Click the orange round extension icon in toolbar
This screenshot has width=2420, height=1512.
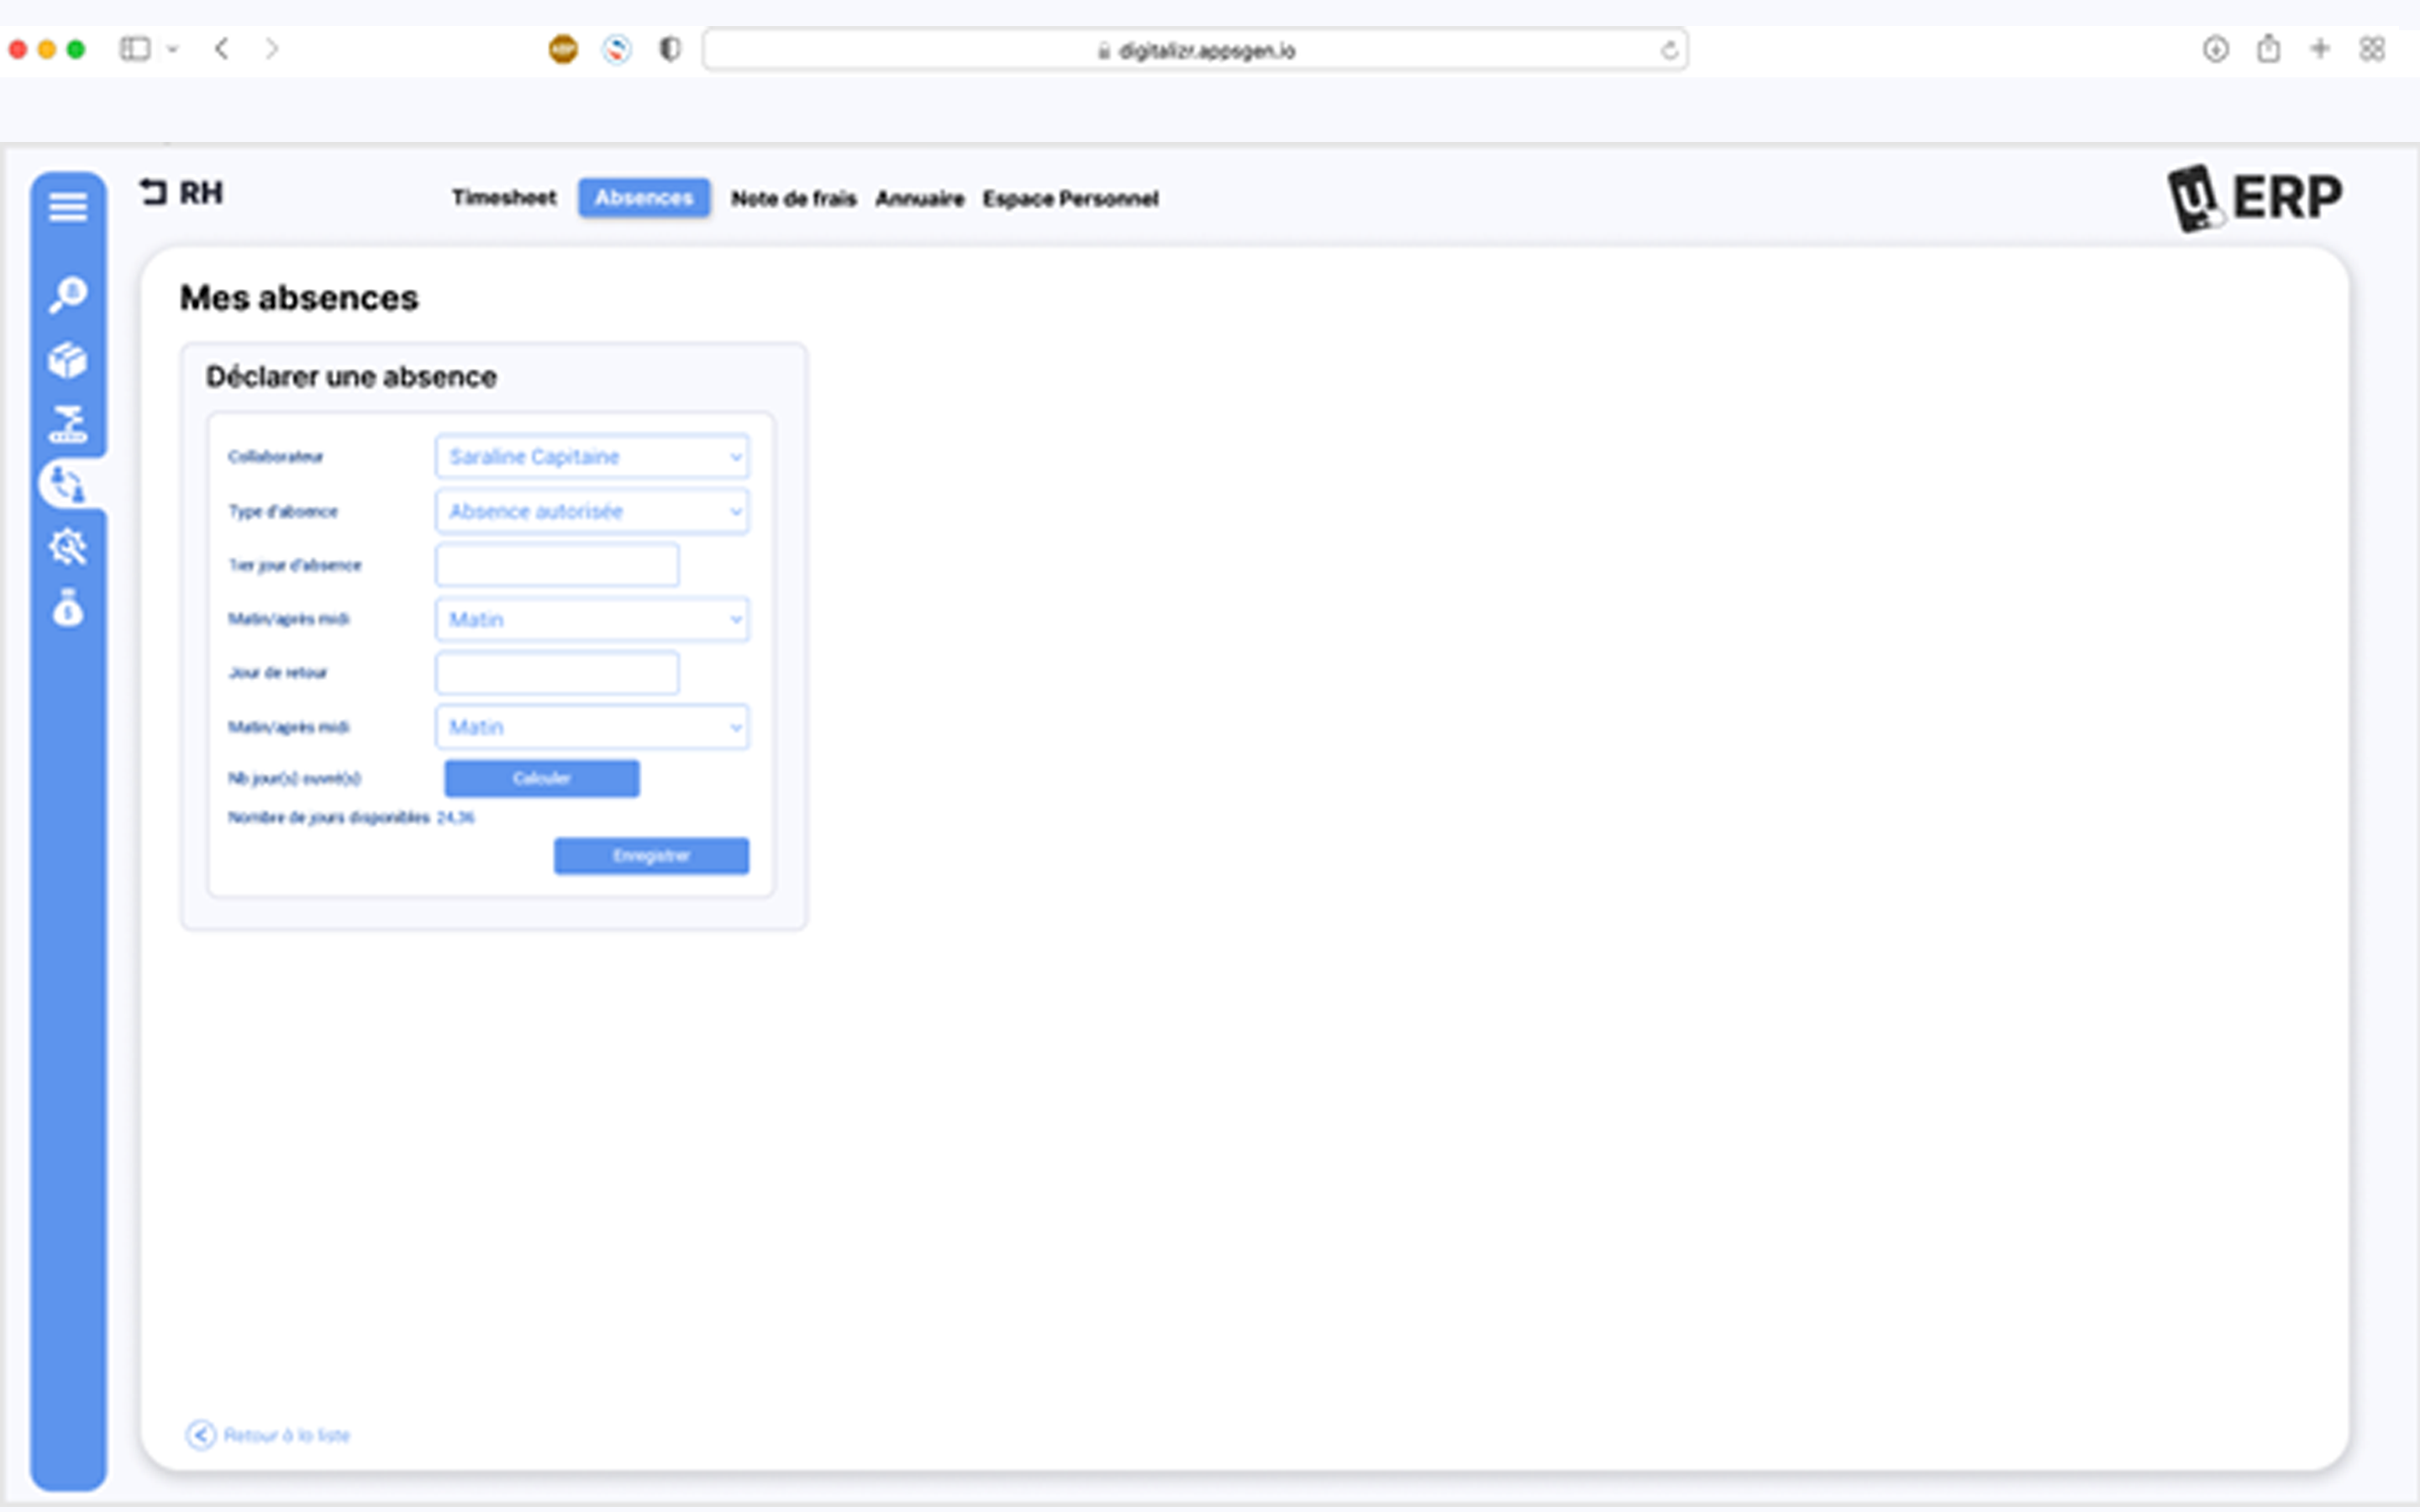tap(564, 49)
